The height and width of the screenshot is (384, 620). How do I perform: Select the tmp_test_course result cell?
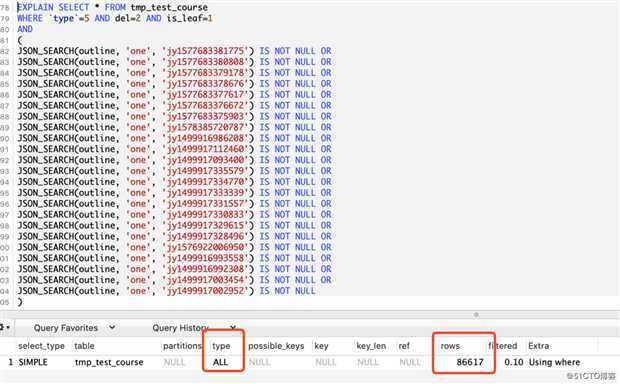click(109, 362)
